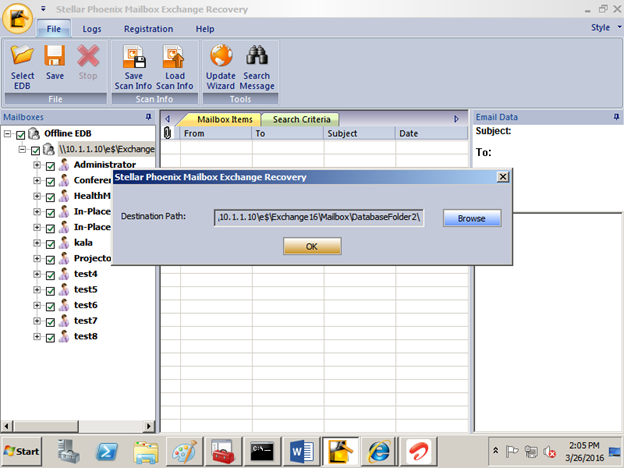
Task: Click the Windows Start button
Action: coord(22,452)
